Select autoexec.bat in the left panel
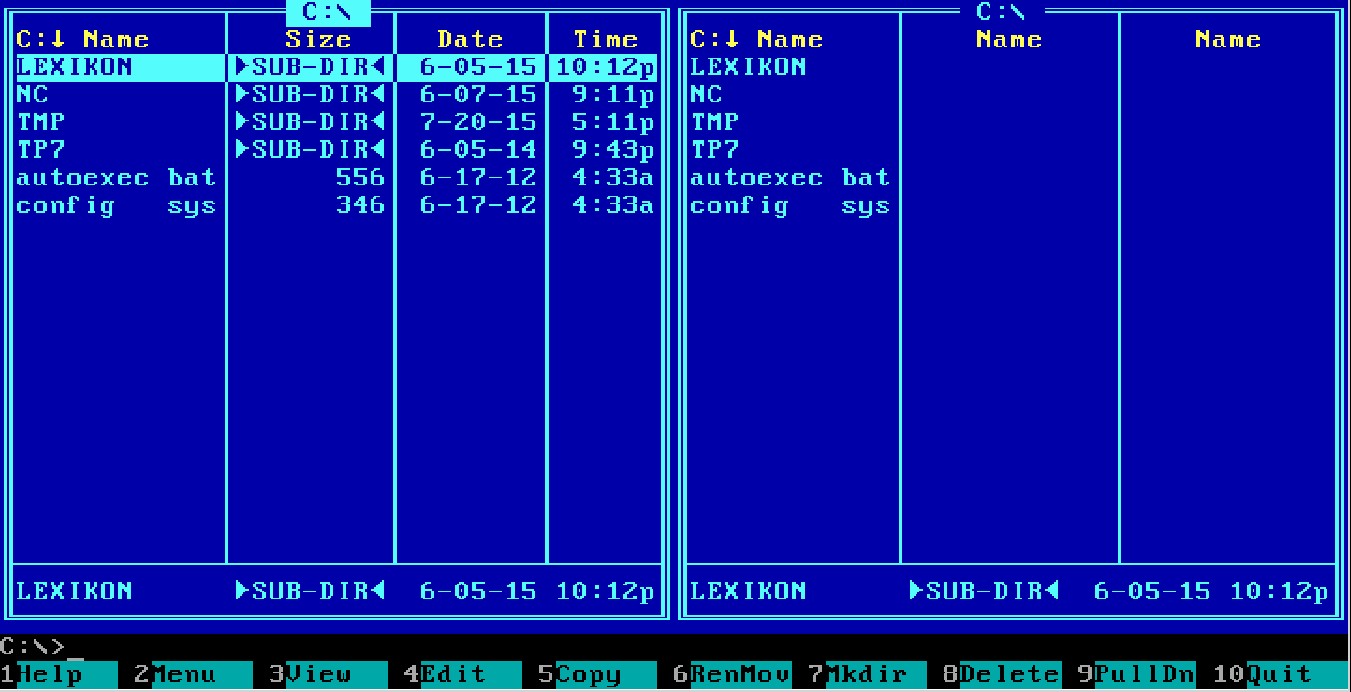Viewport: 1351px width, 692px height. click(x=115, y=178)
